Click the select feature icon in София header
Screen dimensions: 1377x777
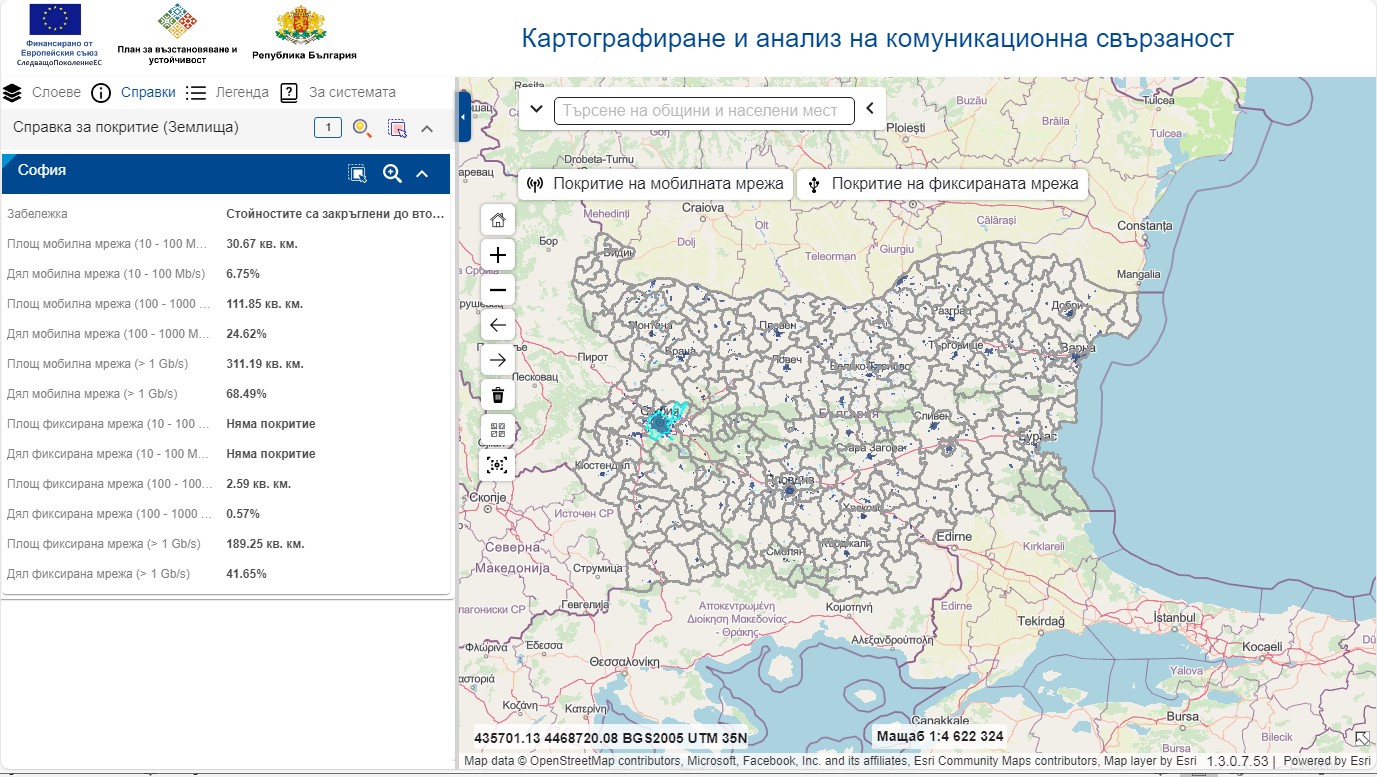[357, 173]
